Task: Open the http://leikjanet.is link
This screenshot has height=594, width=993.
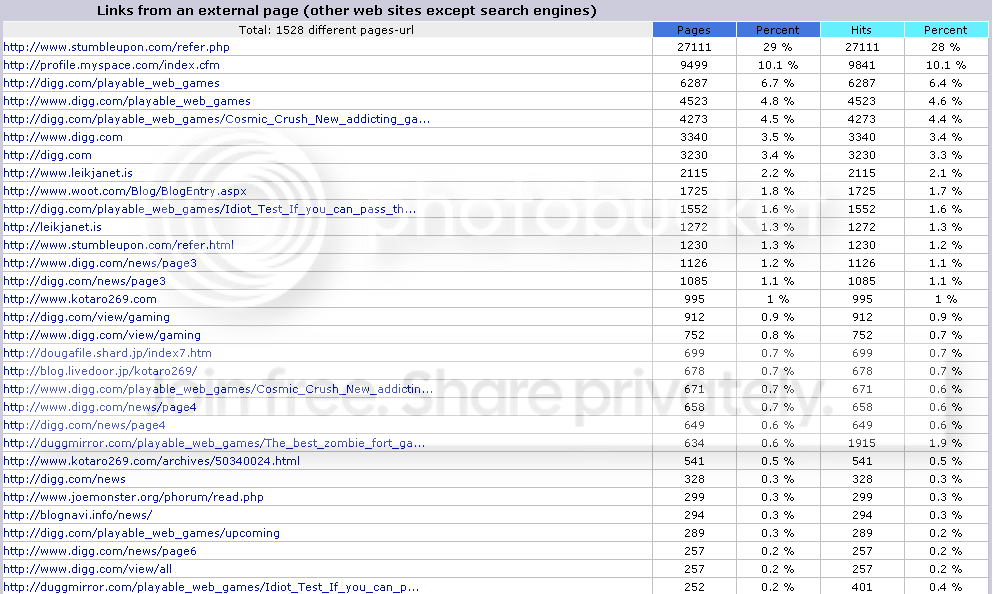Action: point(53,227)
